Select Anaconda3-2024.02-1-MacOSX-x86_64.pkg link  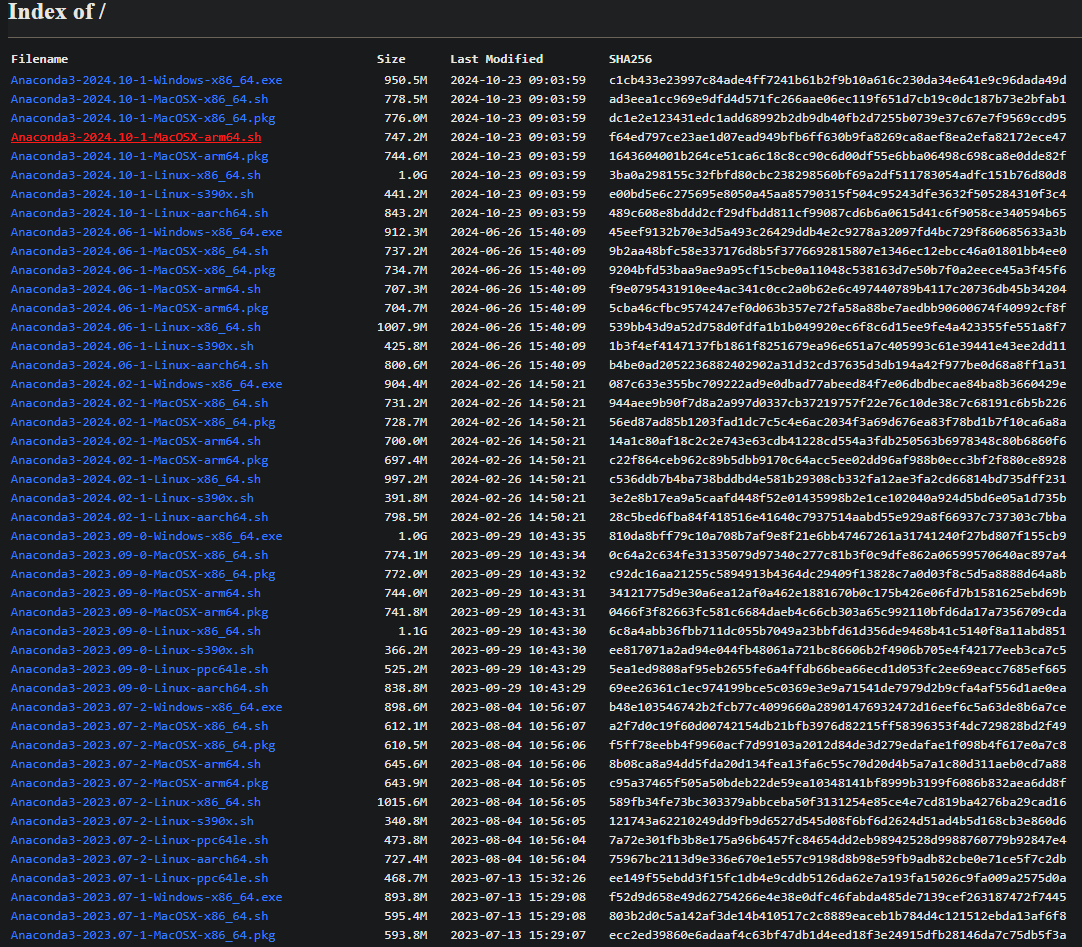[x=143, y=422]
